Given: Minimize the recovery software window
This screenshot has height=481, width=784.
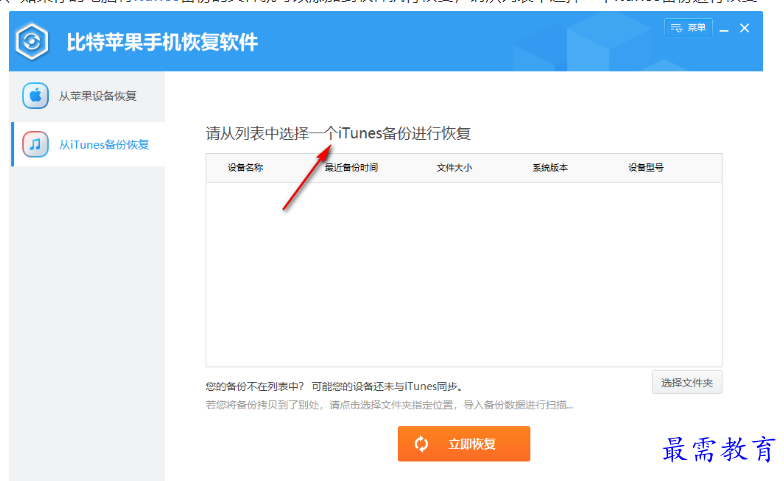Looking at the screenshot, I should (x=724, y=29).
